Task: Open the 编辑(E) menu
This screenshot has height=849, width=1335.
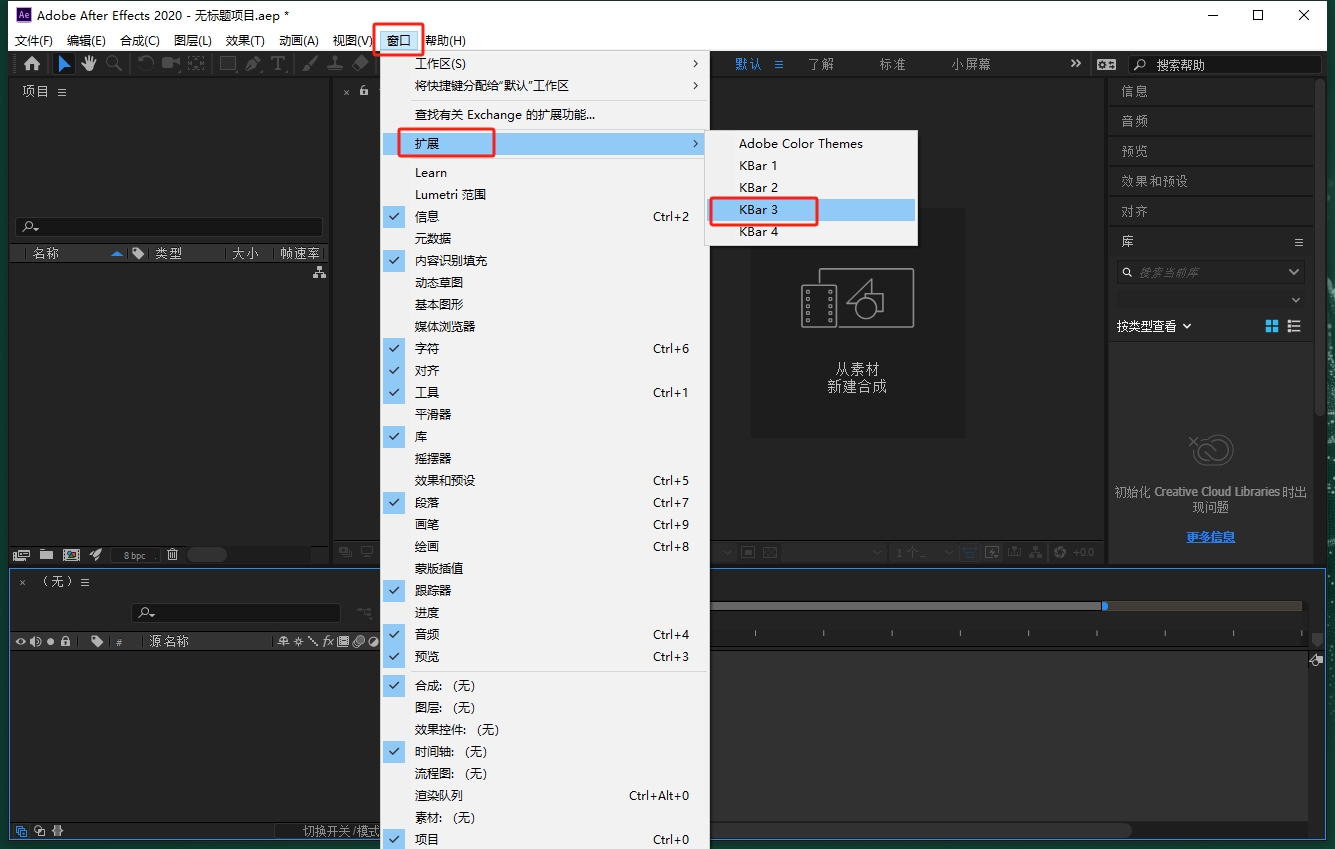Action: pyautogui.click(x=86, y=40)
